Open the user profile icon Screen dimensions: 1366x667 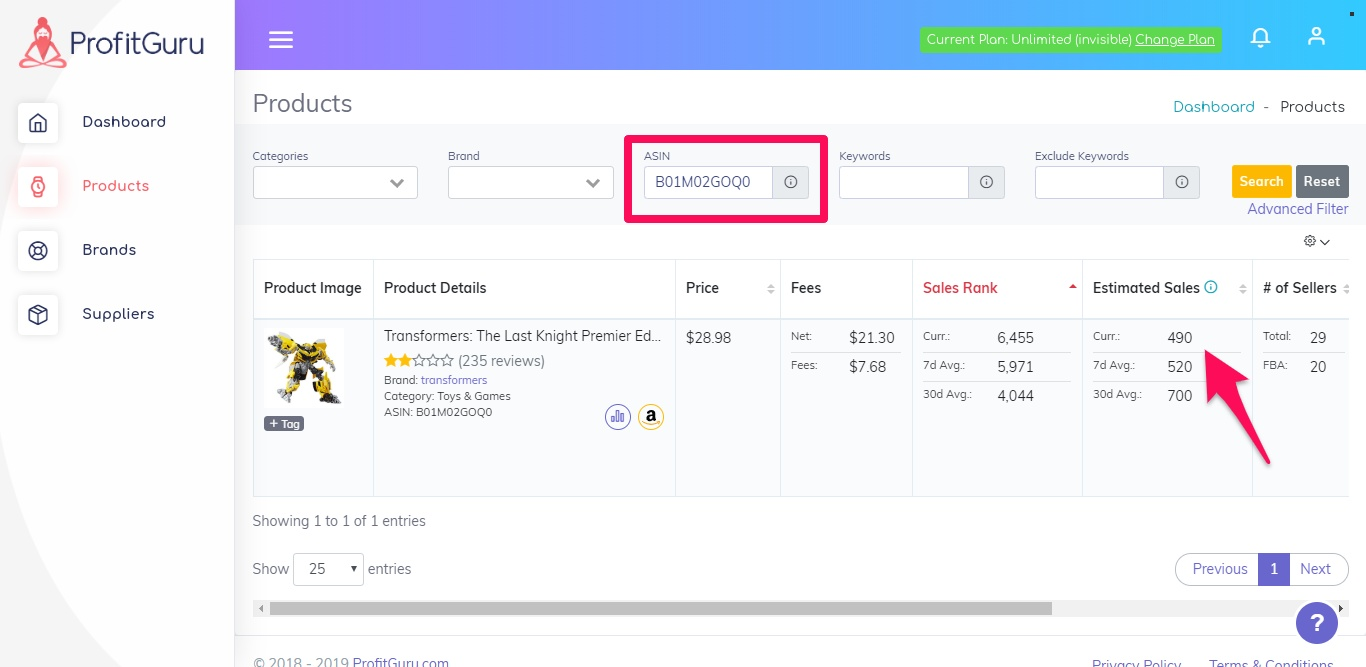point(1316,37)
